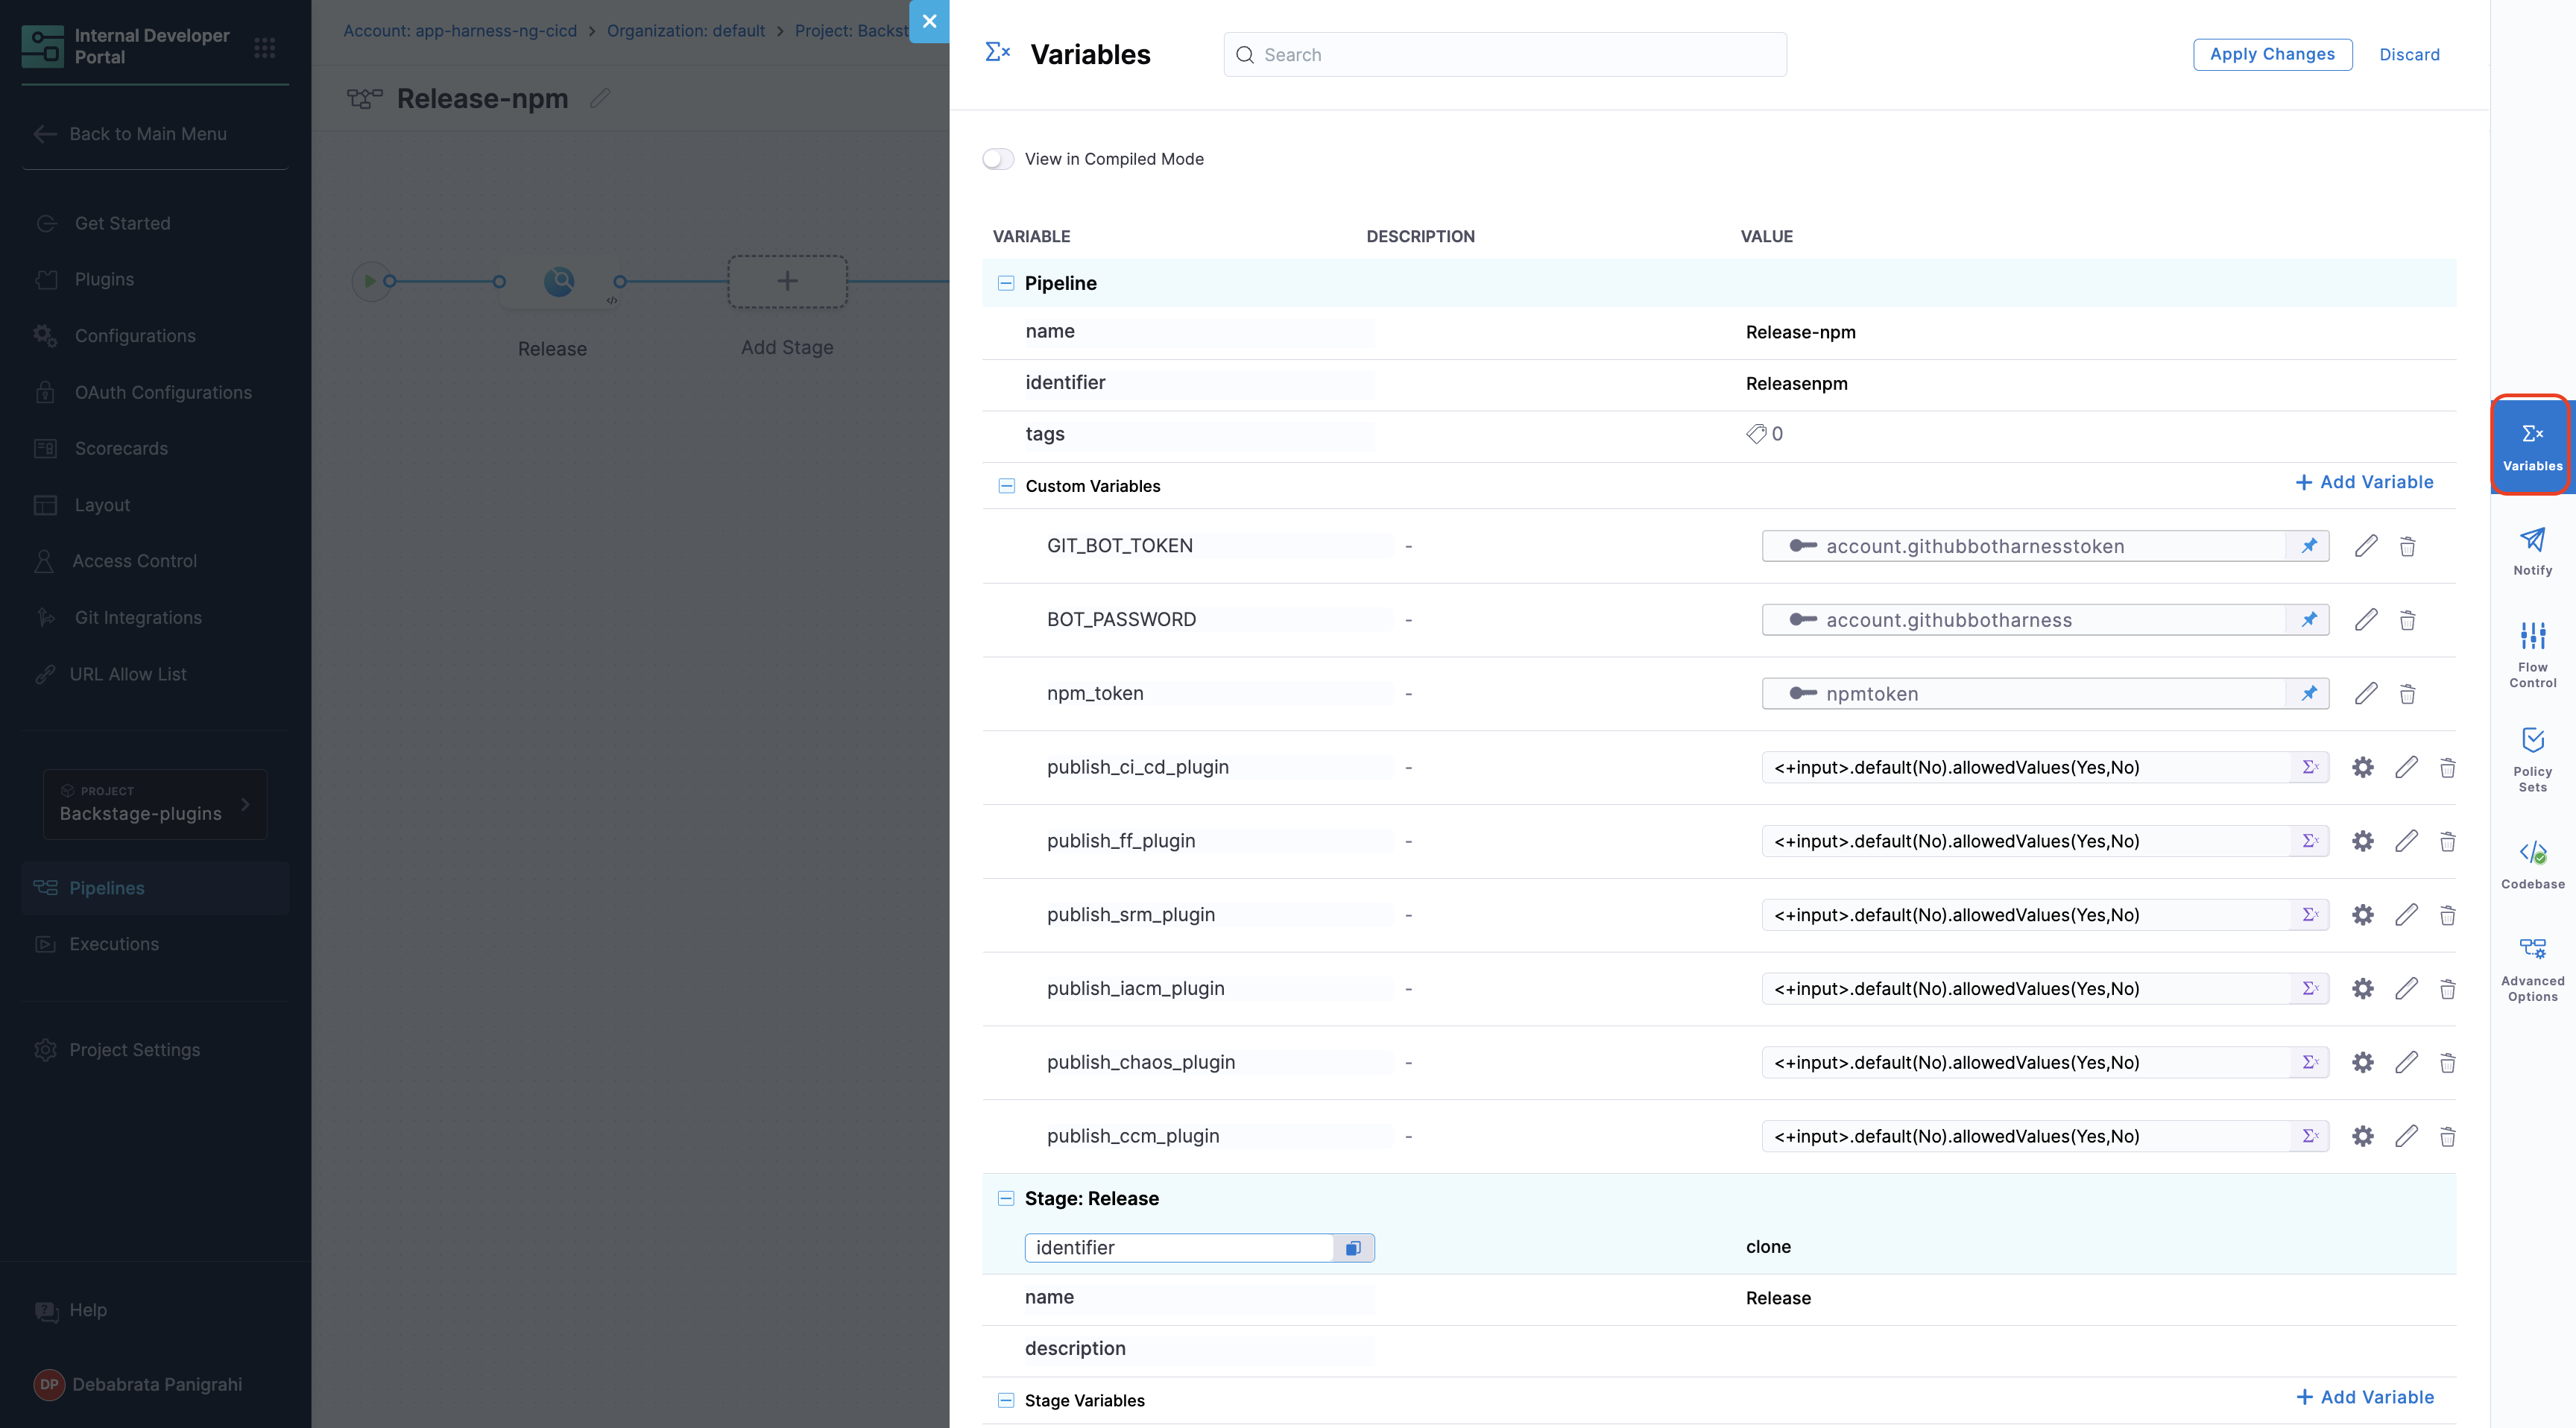The image size is (2576, 1428).
Task: Collapse the Pipeline section
Action: (x=1006, y=283)
